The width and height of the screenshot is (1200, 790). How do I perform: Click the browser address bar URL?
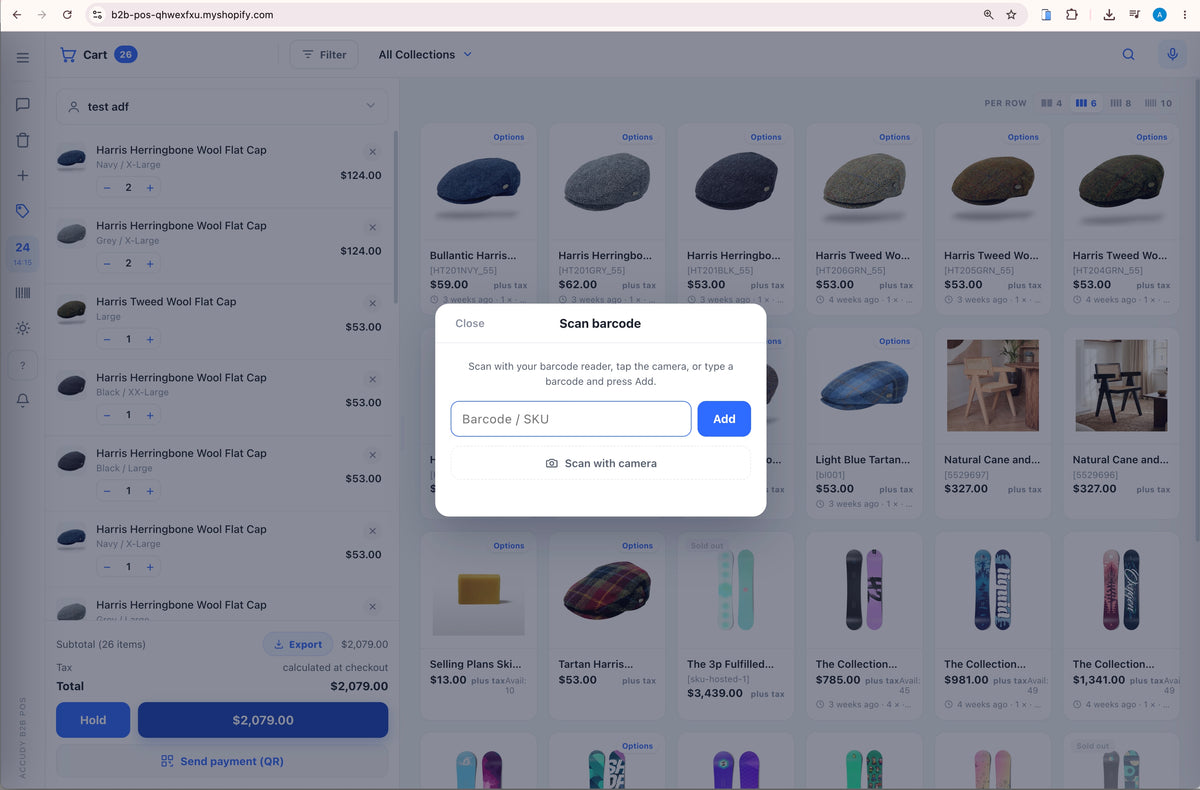click(190, 15)
